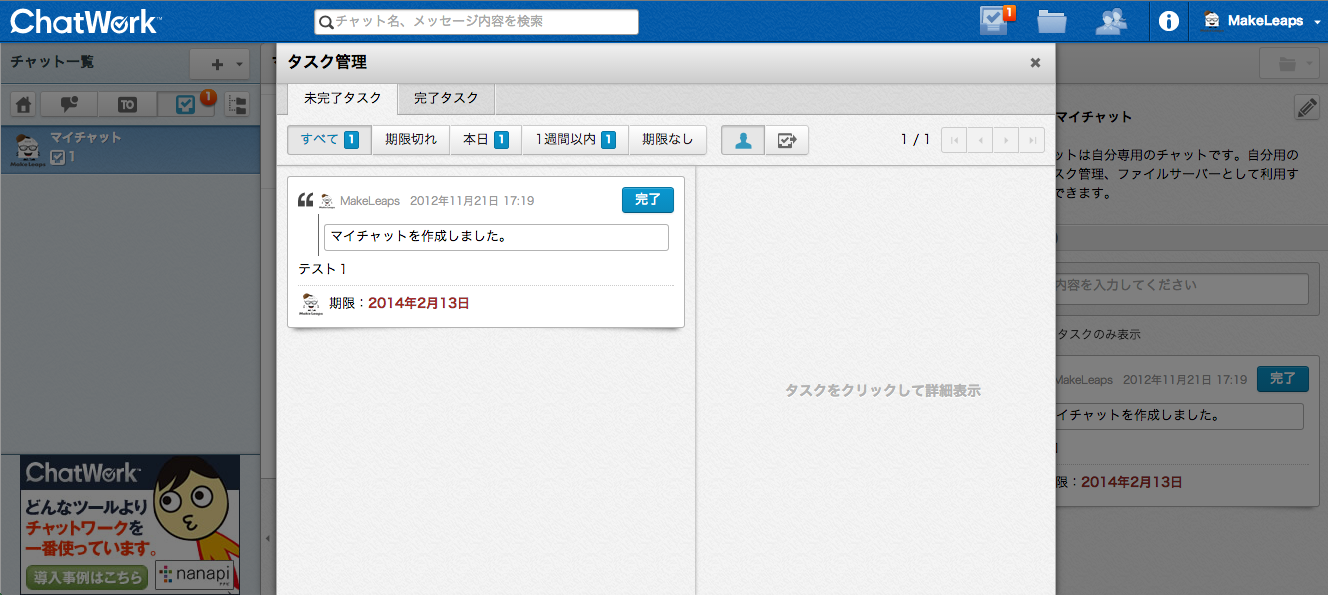
Task: Switch to 未完了タスク tab
Action: coord(342,98)
